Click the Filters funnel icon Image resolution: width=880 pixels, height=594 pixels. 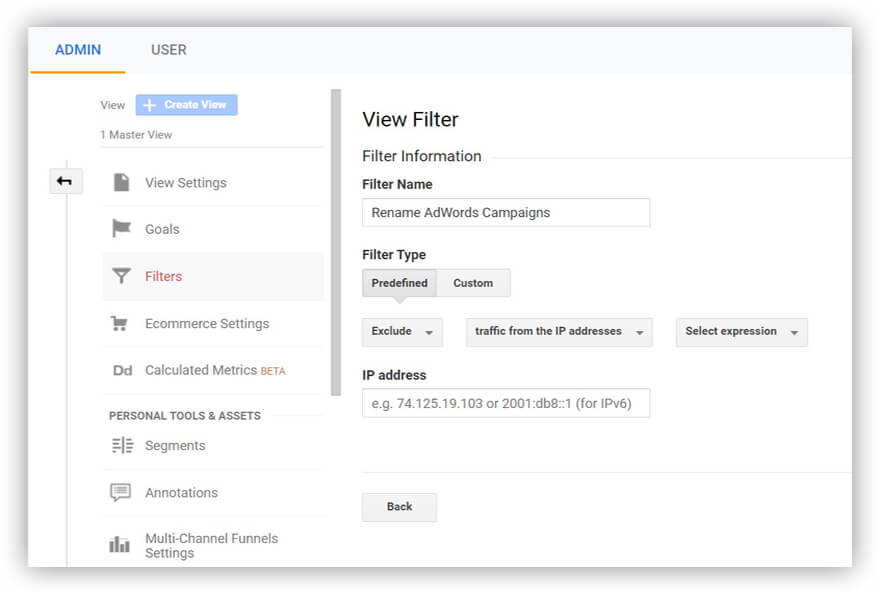(121, 276)
